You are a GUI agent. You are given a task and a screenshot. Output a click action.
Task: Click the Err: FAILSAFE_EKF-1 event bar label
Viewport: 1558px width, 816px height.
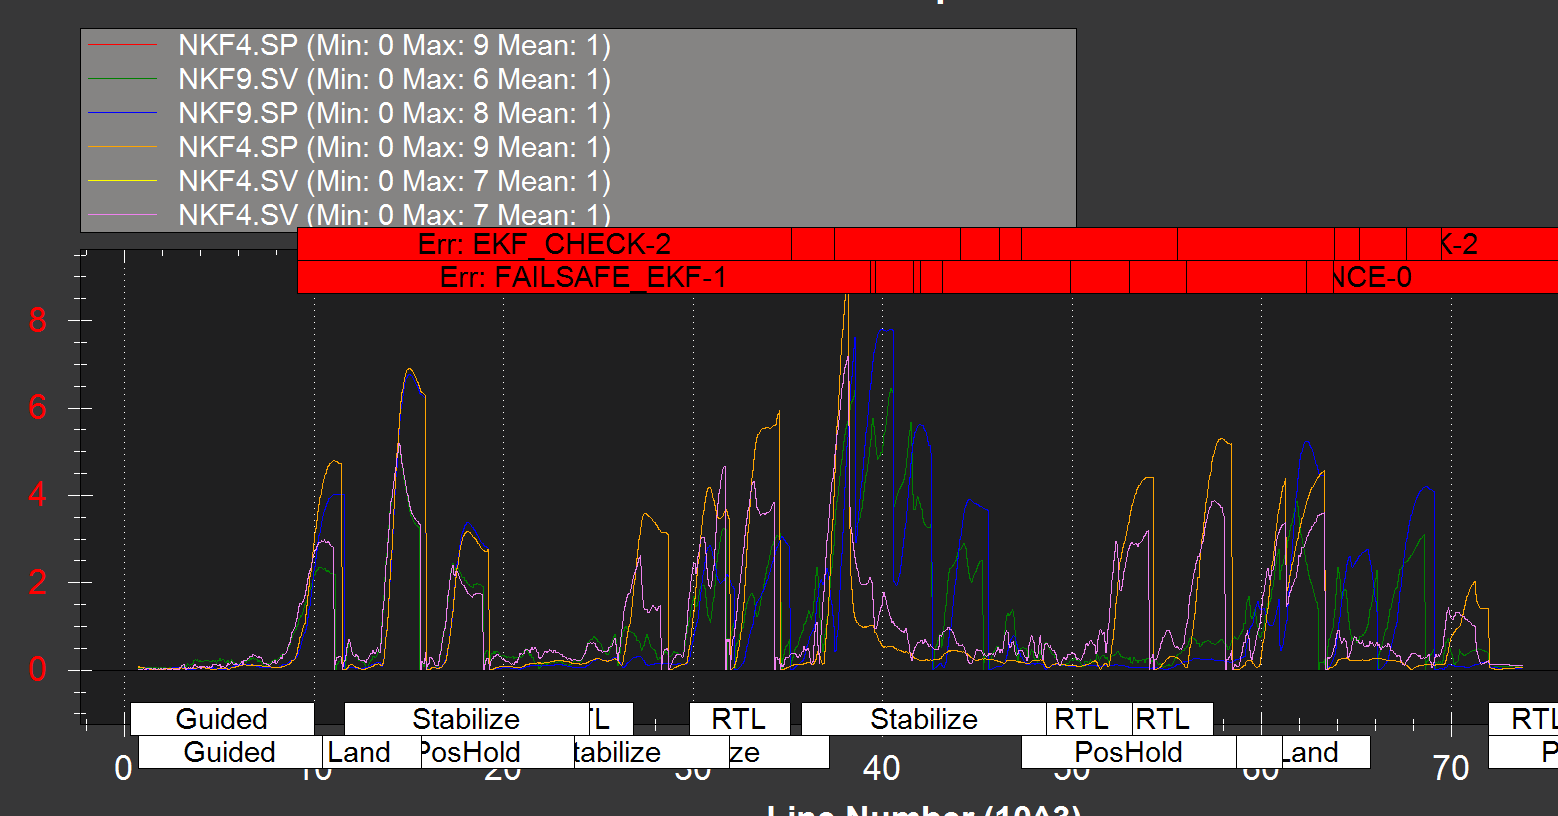tap(583, 277)
